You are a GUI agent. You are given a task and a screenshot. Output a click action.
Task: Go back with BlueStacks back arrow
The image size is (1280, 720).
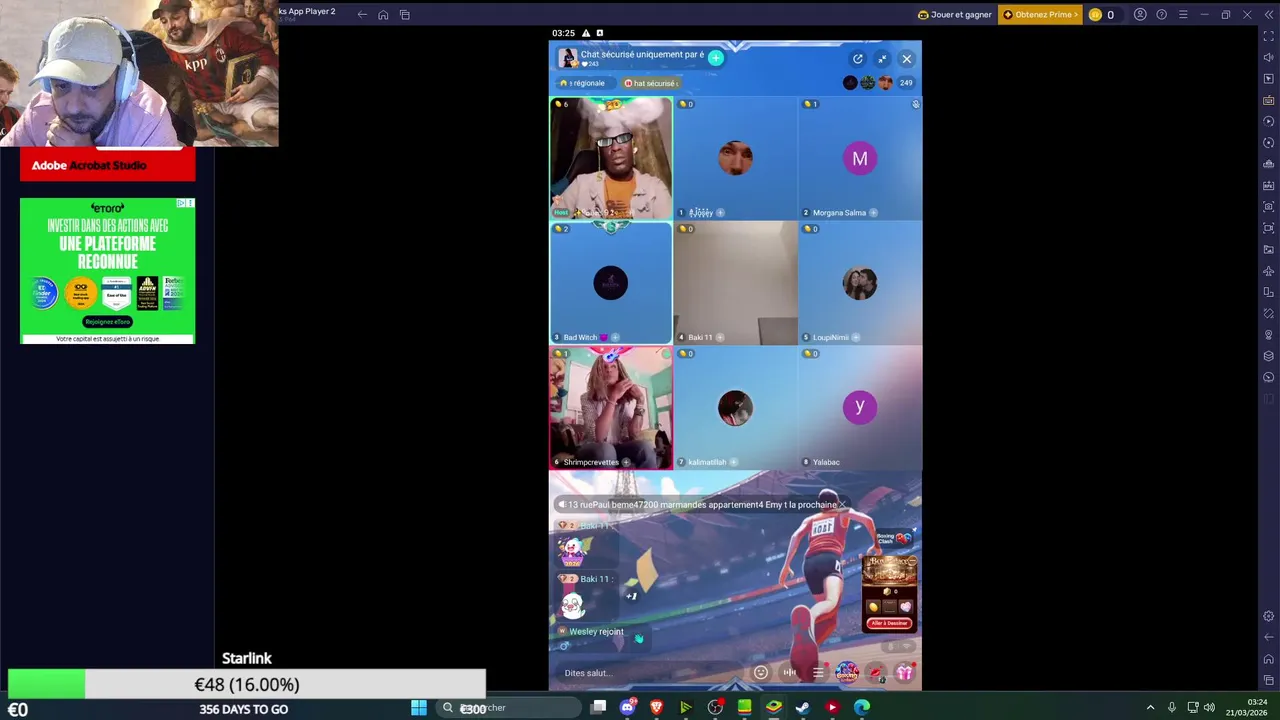[x=362, y=14]
